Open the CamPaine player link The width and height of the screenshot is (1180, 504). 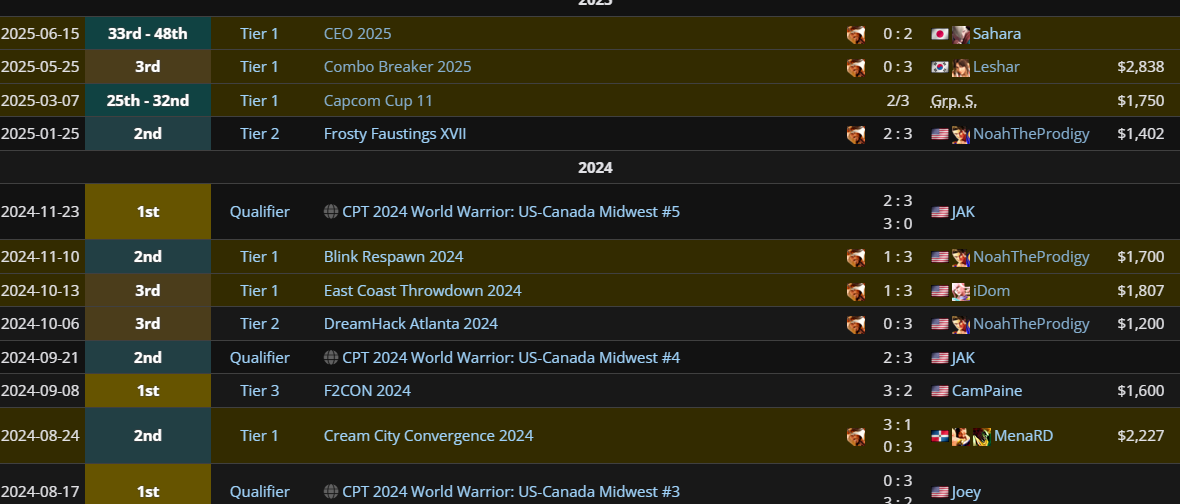click(987, 391)
